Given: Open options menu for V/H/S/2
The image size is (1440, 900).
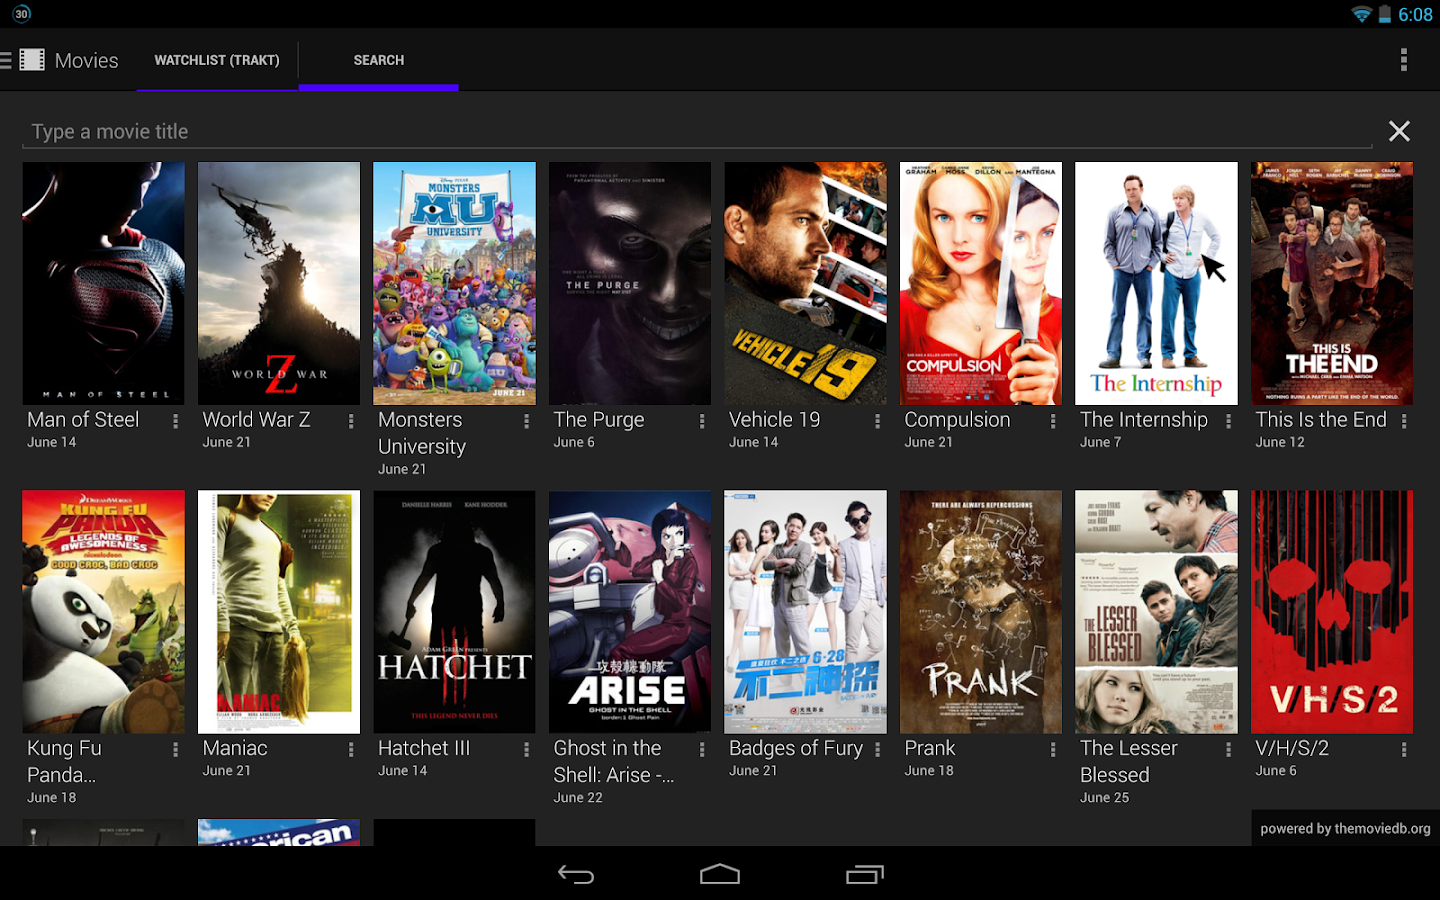Looking at the screenshot, I should tap(1404, 749).
